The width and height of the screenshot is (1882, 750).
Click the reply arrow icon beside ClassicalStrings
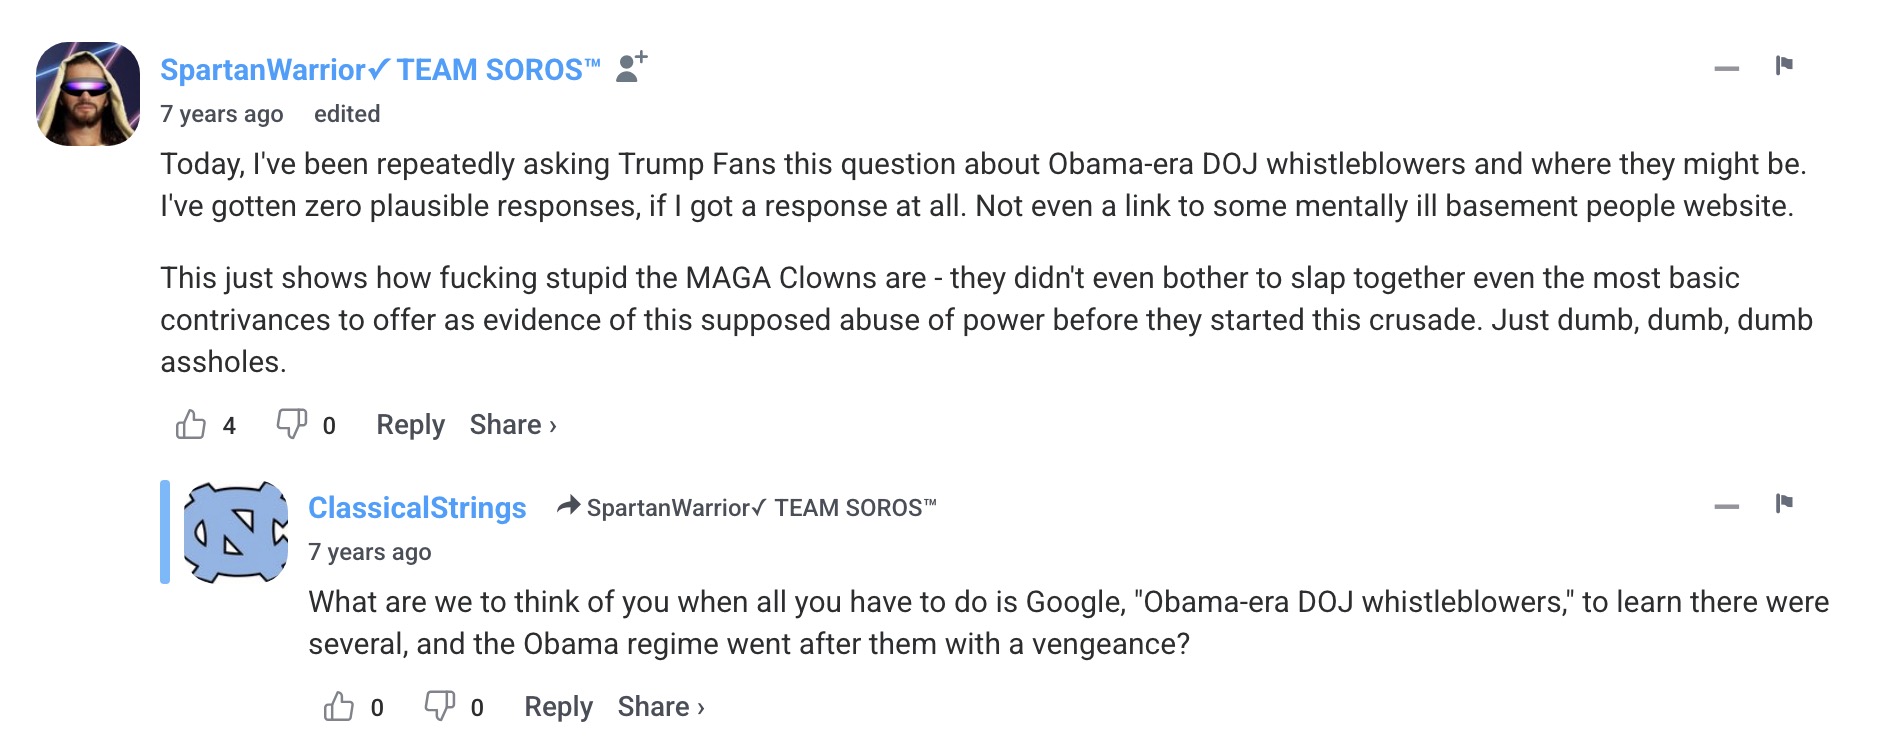568,506
